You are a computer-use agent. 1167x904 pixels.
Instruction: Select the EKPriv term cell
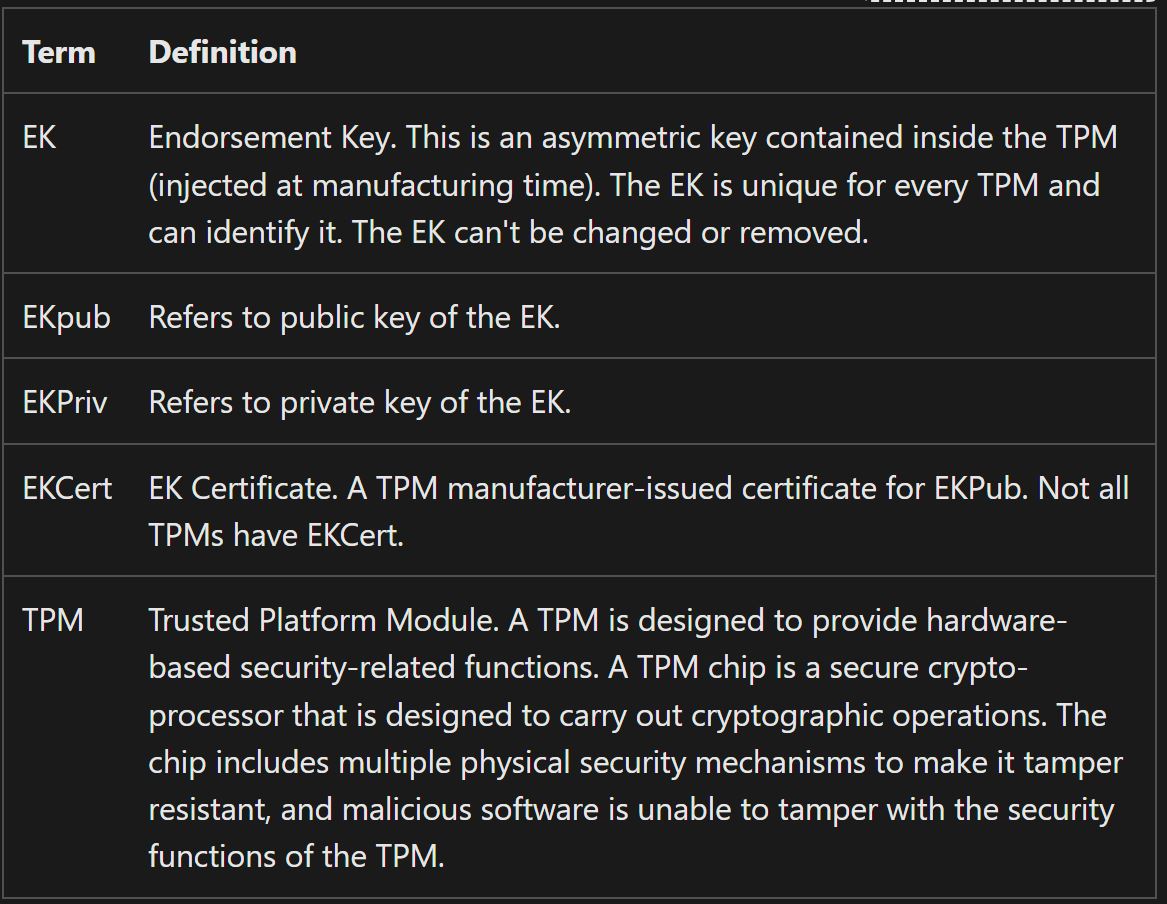click(x=65, y=402)
